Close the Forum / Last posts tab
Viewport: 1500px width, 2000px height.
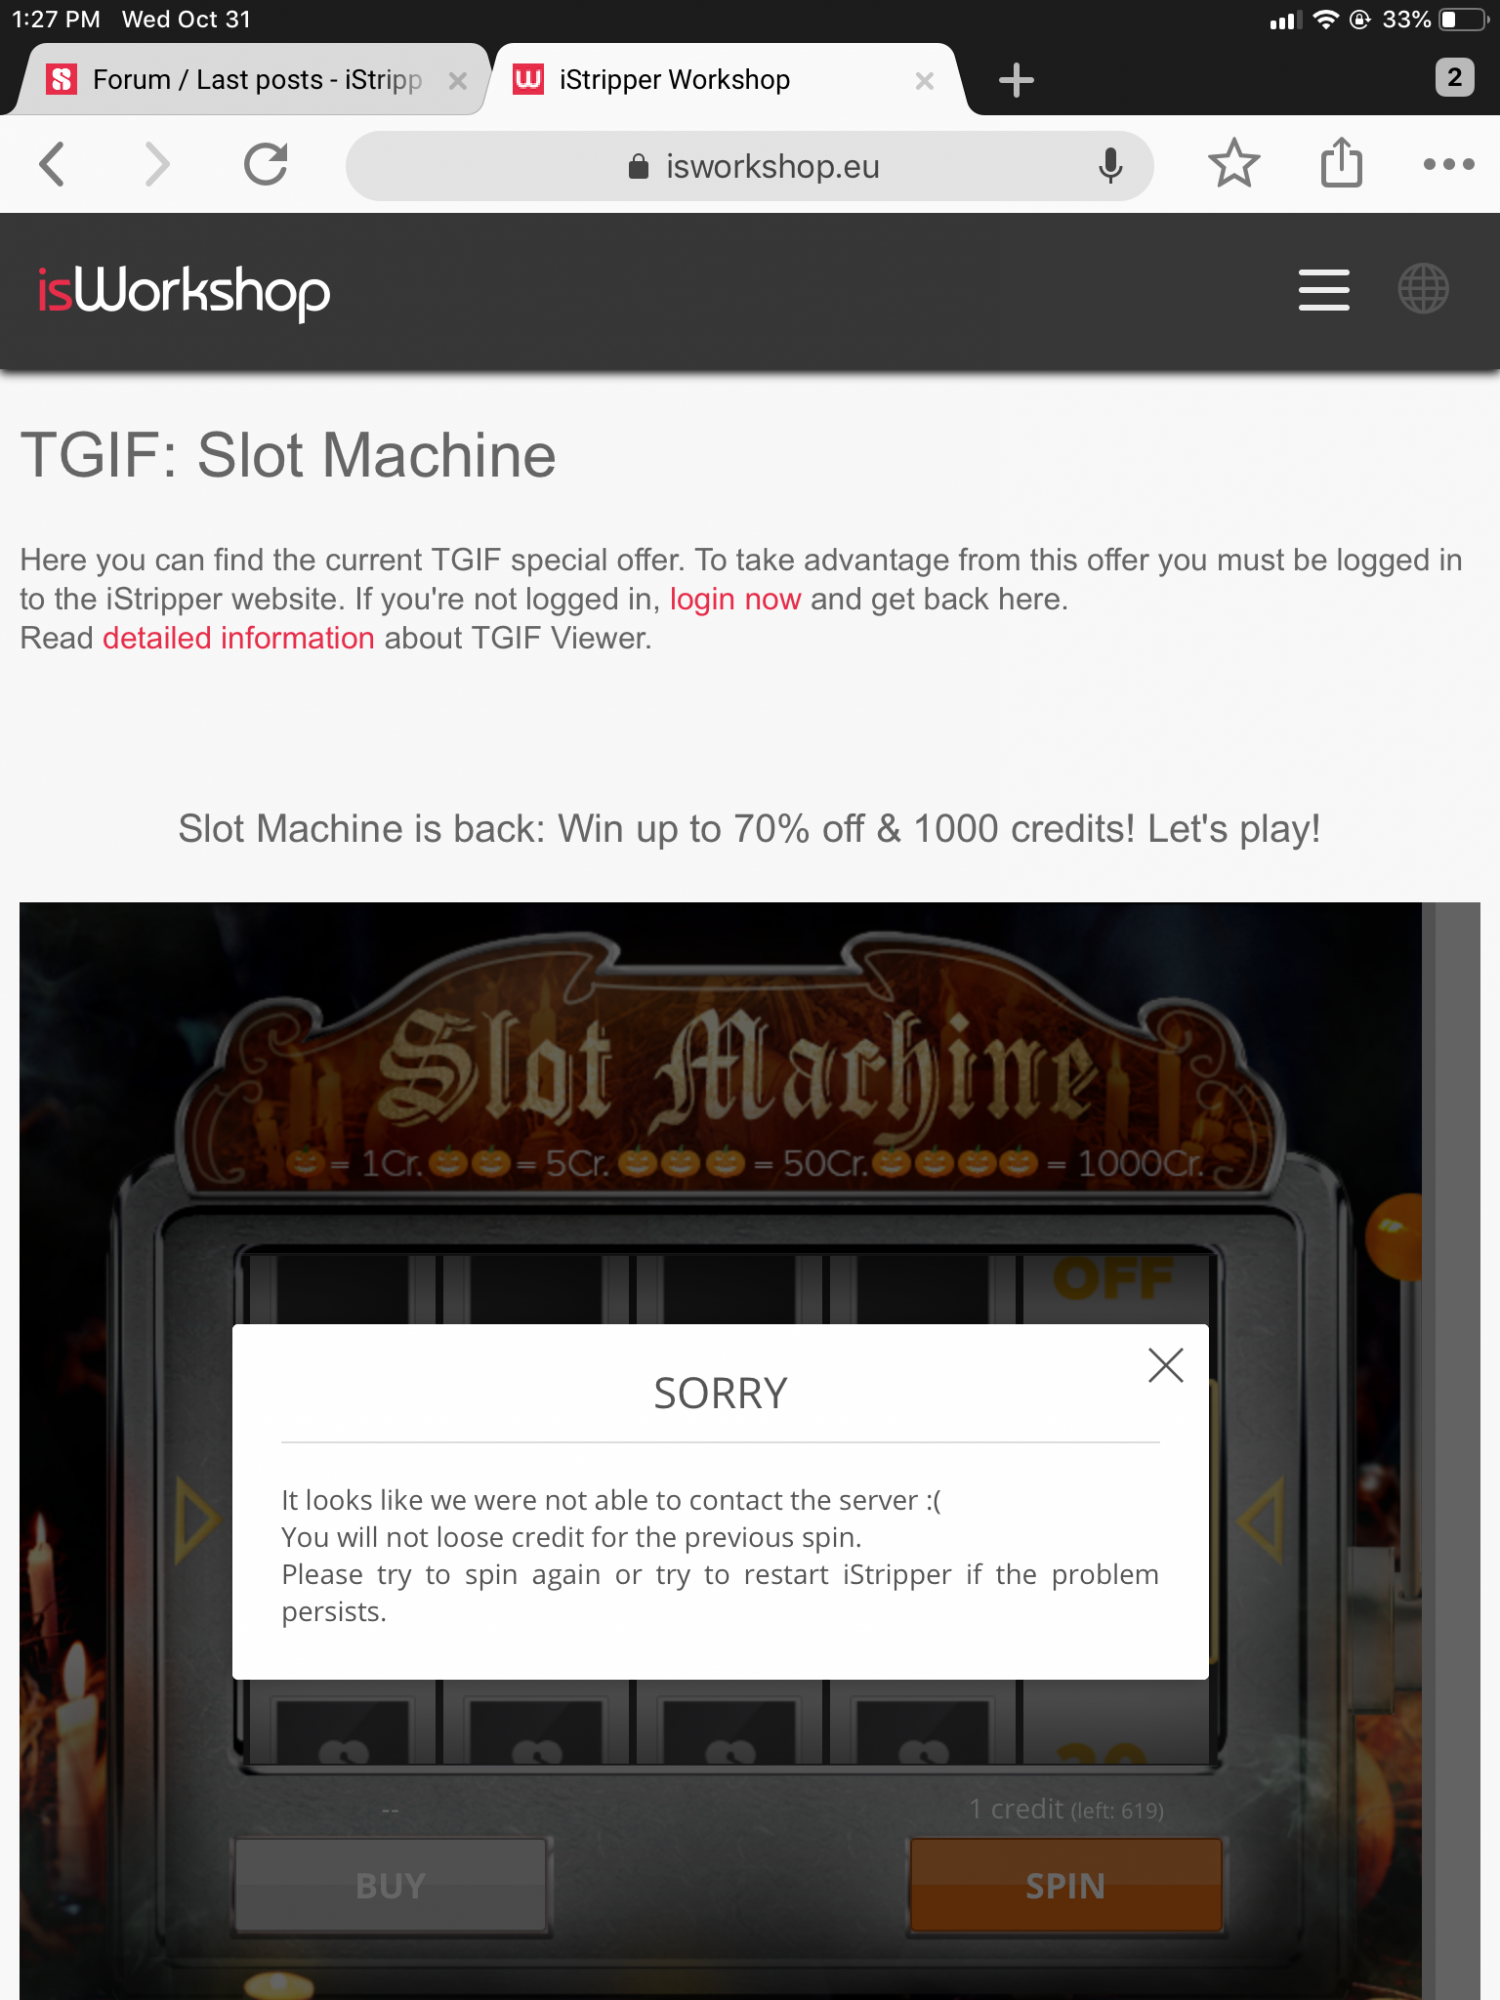[458, 81]
